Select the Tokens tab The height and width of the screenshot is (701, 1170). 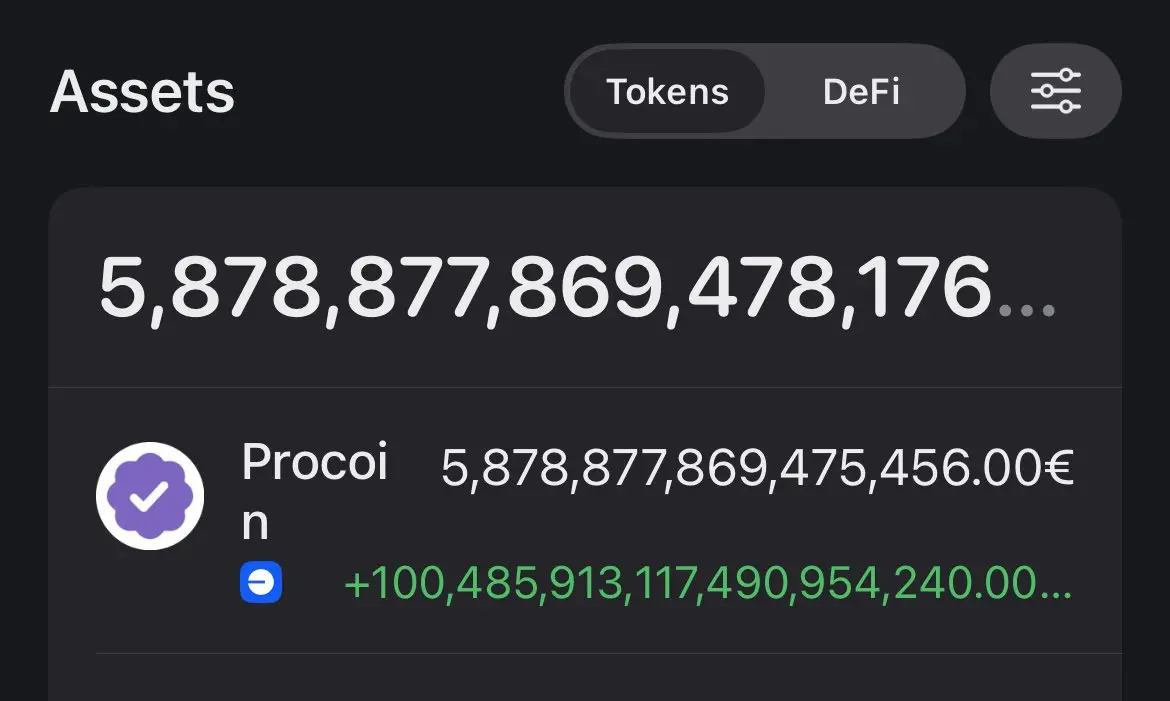click(667, 91)
